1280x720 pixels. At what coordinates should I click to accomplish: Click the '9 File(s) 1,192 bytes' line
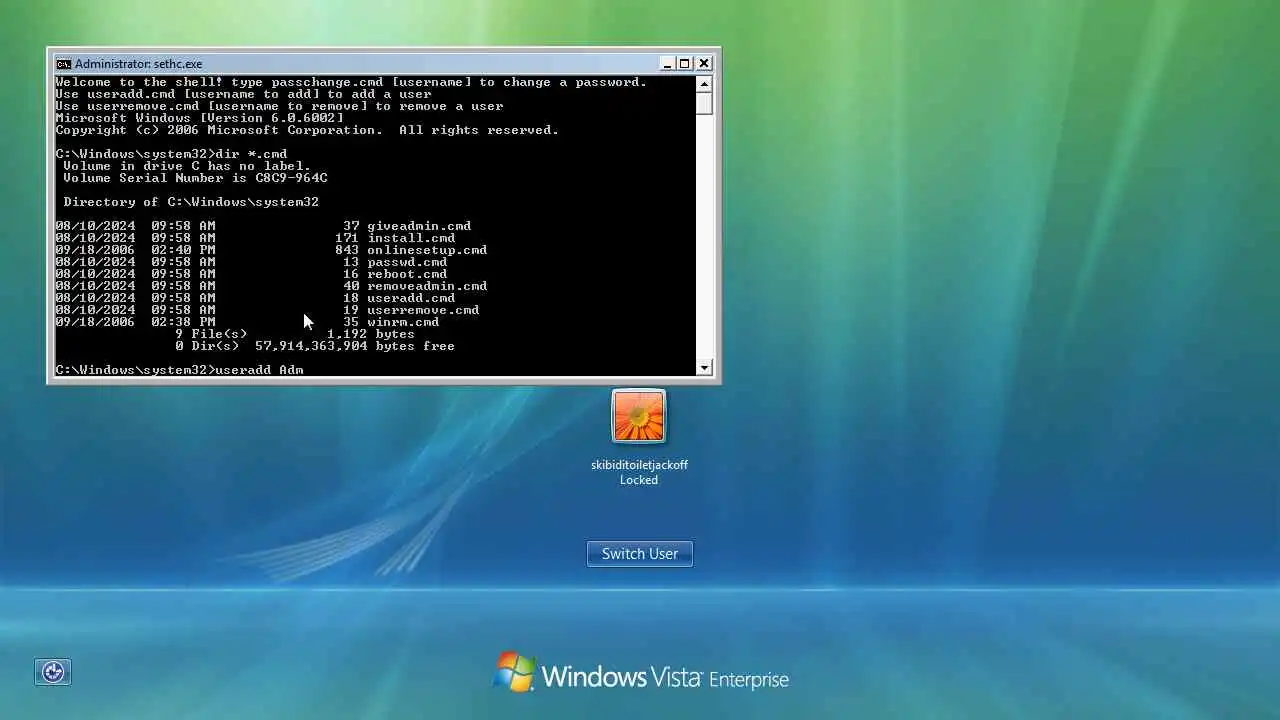295,334
